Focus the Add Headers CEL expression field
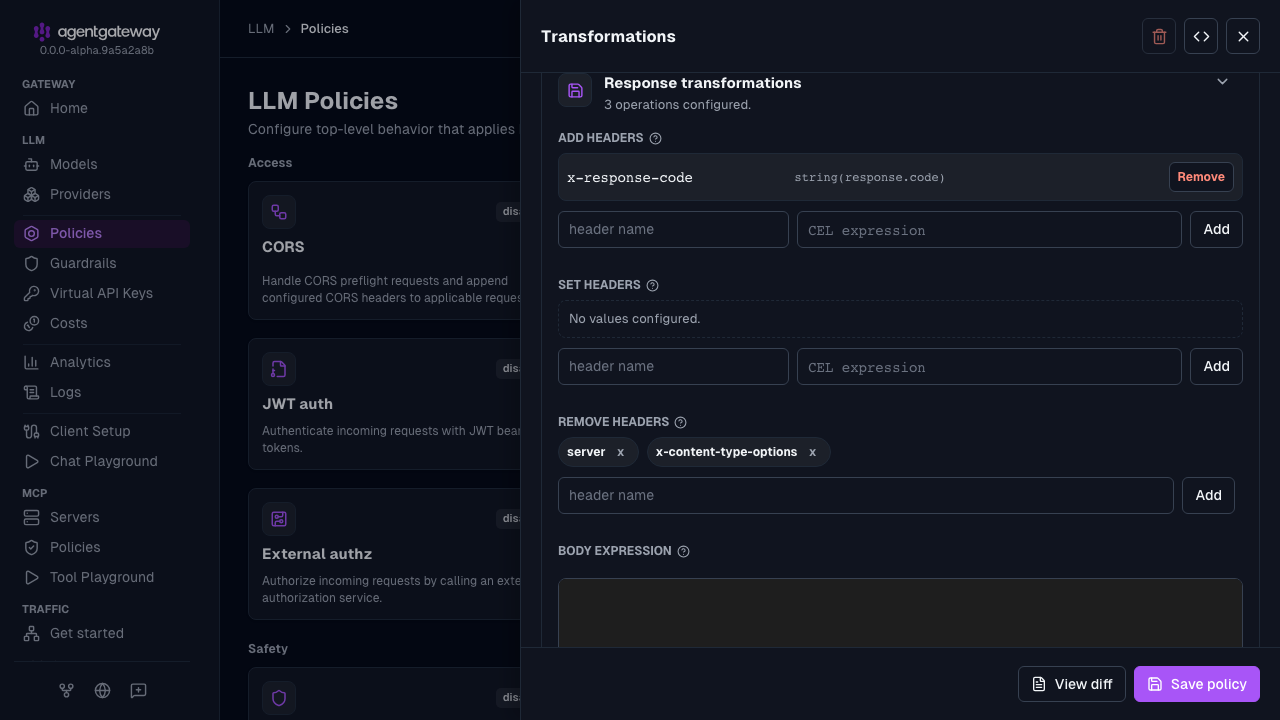 point(989,229)
